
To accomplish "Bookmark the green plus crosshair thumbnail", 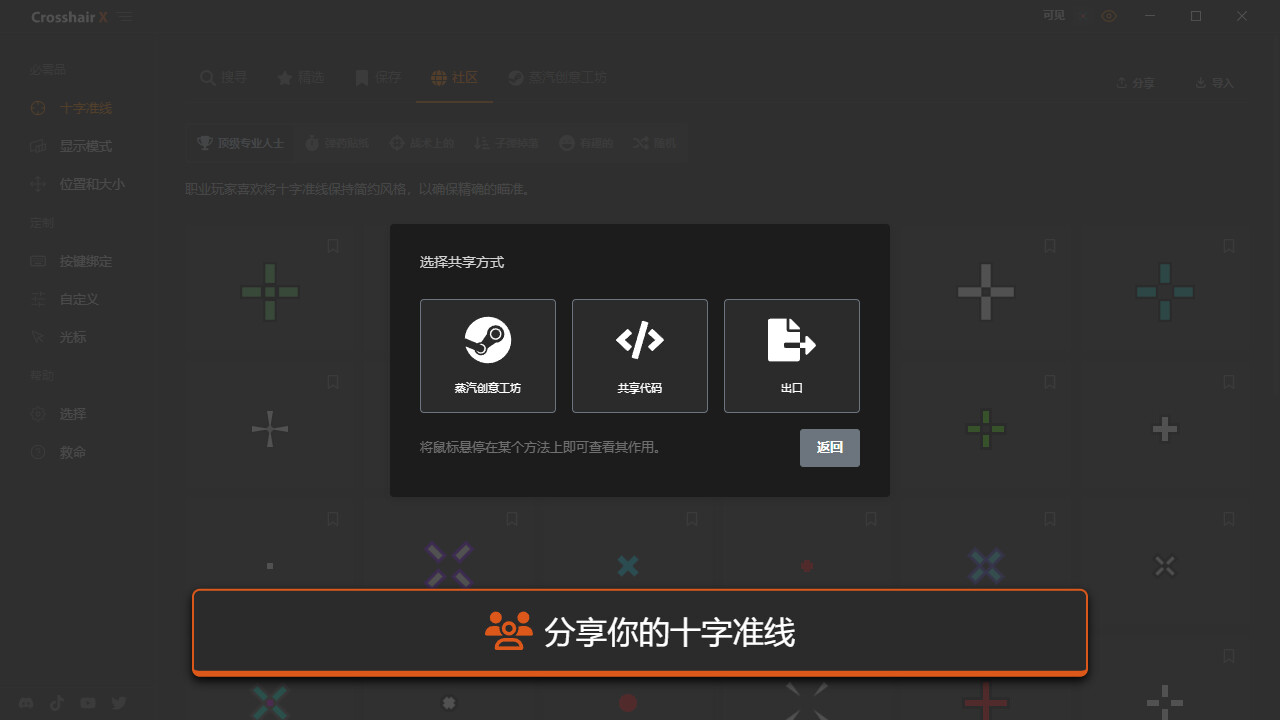I will 332,245.
